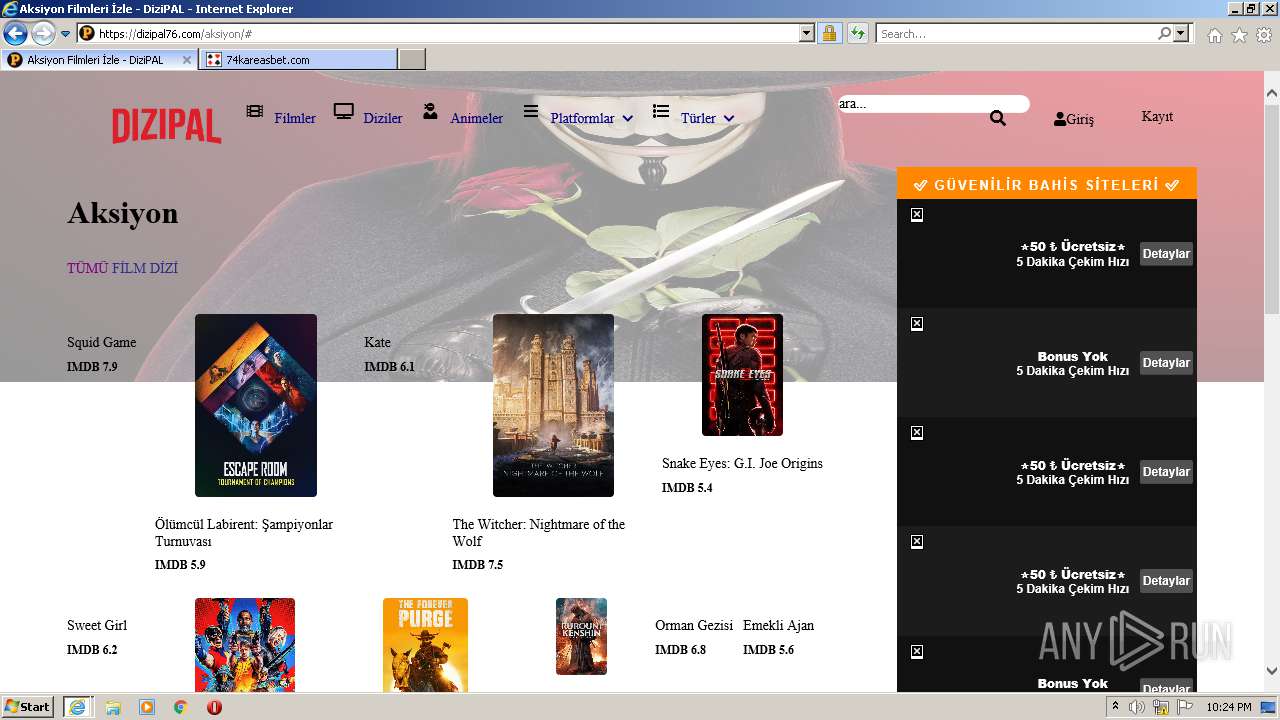1280x720 pixels.
Task: Click the IE search box
Action: 1016,34
